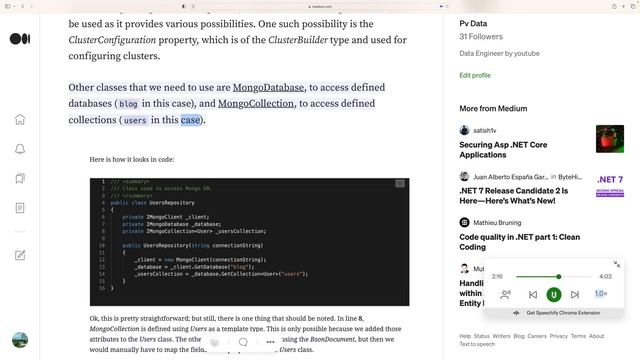The image size is (640, 360).
Task: Skip back to previous sentence in player
Action: point(533,294)
